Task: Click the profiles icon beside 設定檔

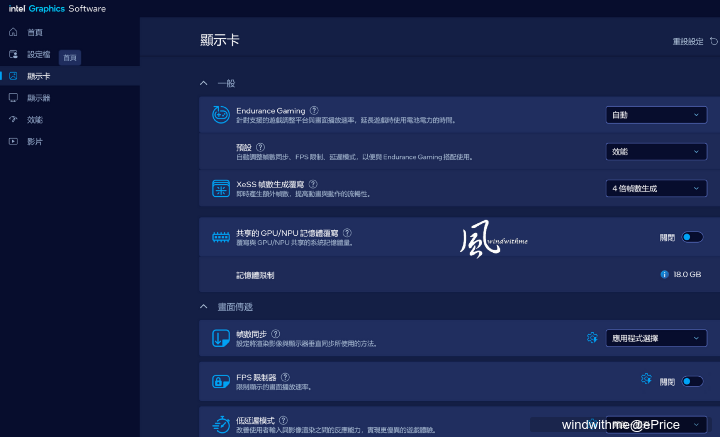Action: [x=13, y=54]
